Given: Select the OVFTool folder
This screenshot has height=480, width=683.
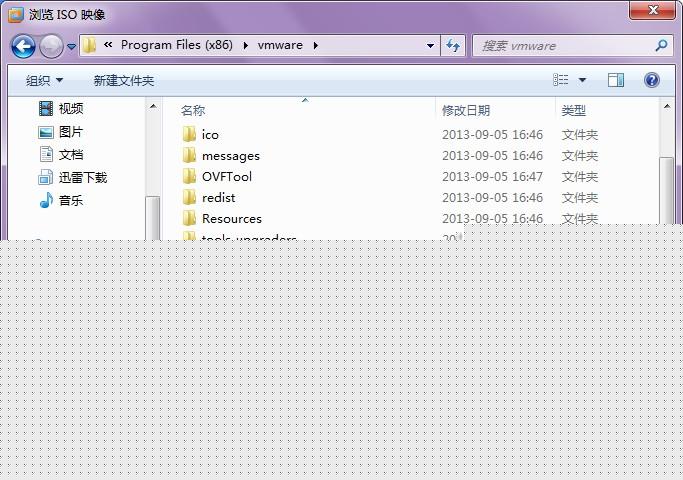Looking at the screenshot, I should coord(227,177).
